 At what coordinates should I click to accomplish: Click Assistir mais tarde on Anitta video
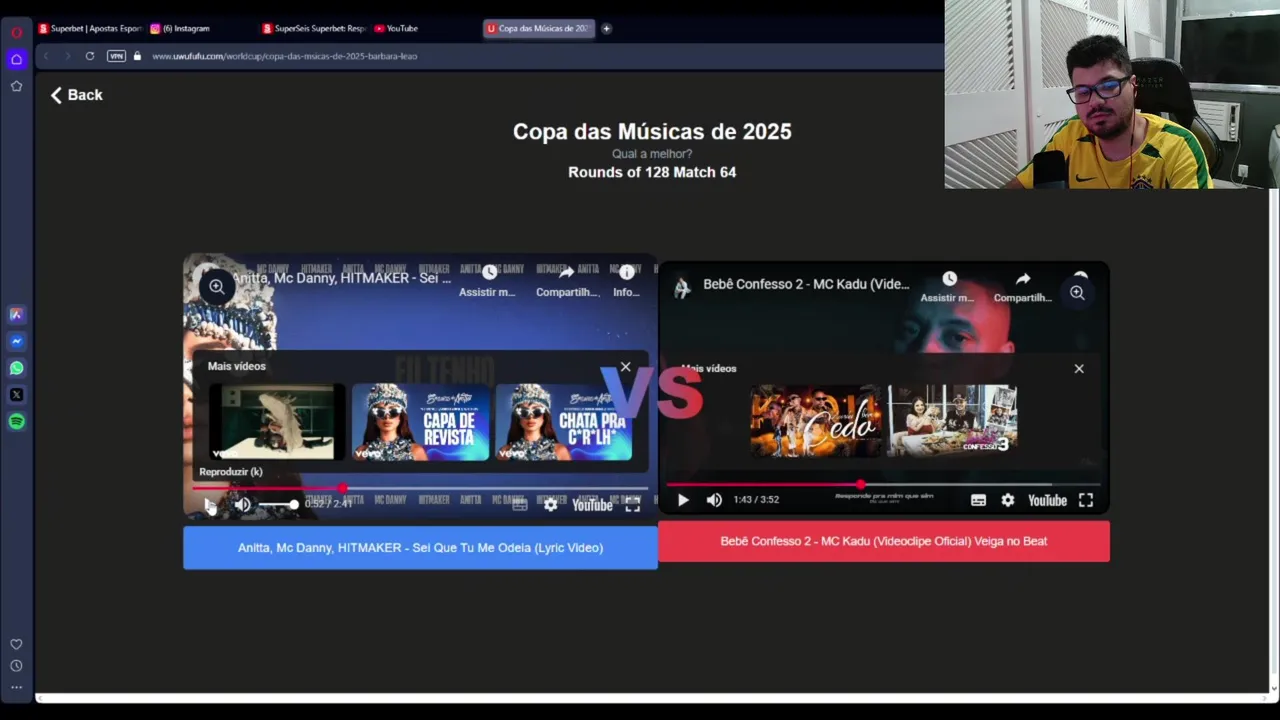pos(488,281)
